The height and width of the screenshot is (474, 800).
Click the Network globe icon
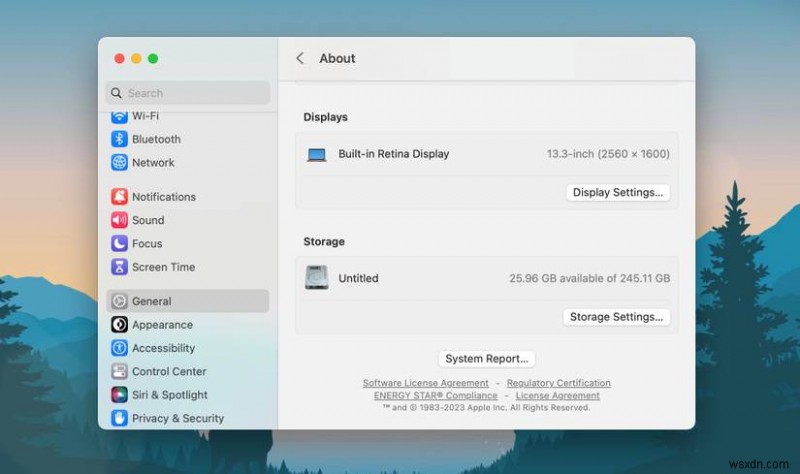[x=119, y=162]
